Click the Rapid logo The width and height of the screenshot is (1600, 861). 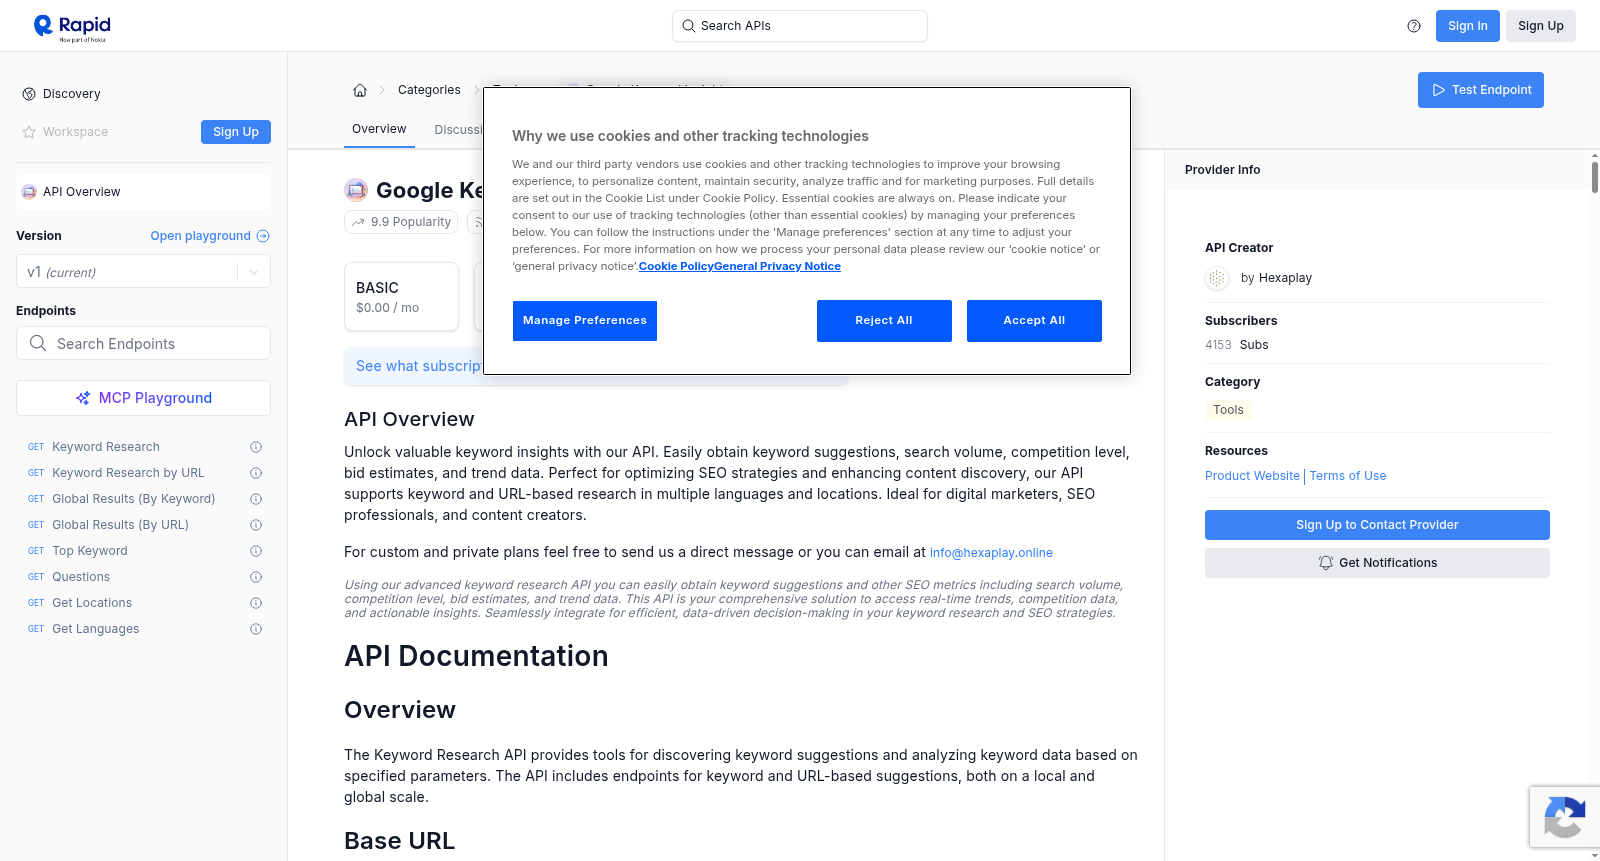click(72, 27)
